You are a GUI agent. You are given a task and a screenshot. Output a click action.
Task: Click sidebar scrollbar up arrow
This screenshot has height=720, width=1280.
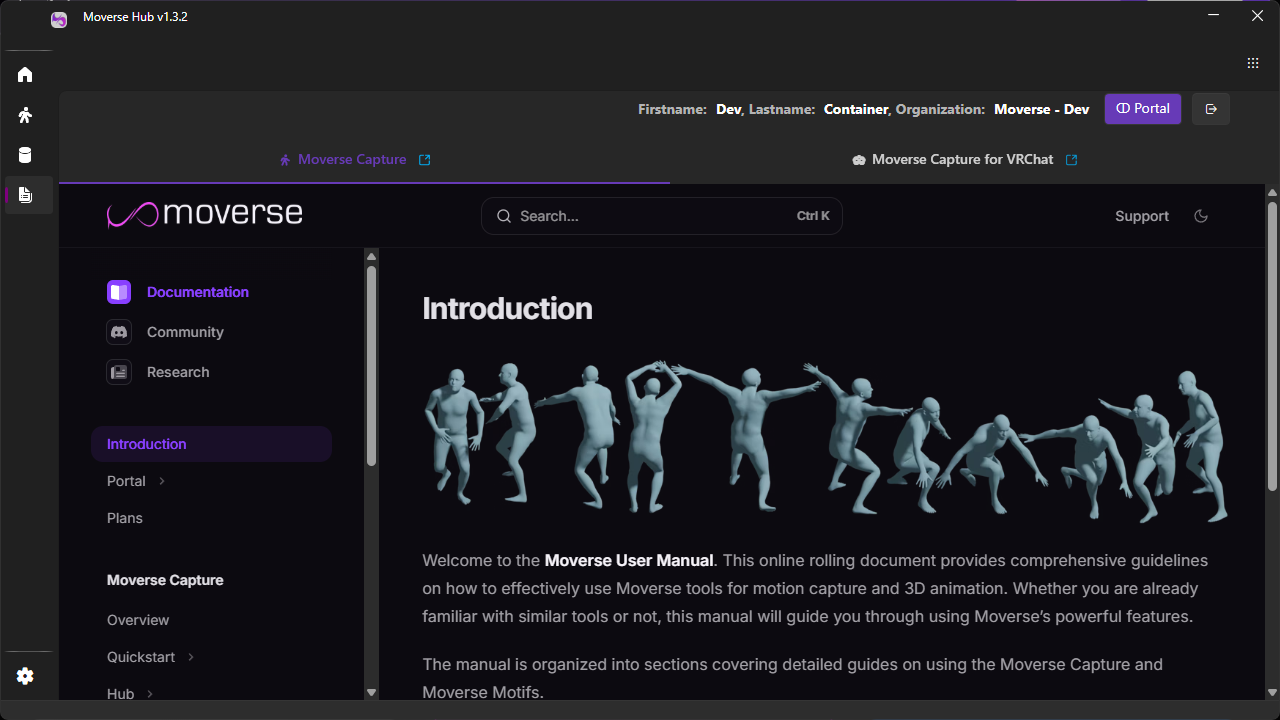[x=371, y=256]
